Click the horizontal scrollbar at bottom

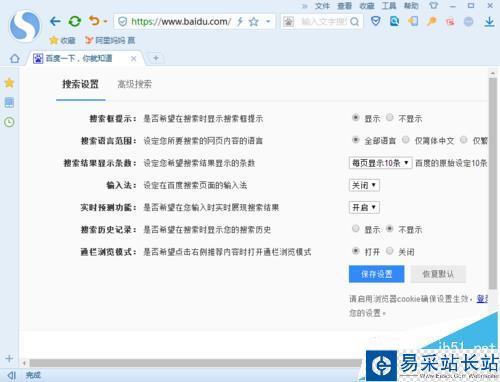coord(195,363)
